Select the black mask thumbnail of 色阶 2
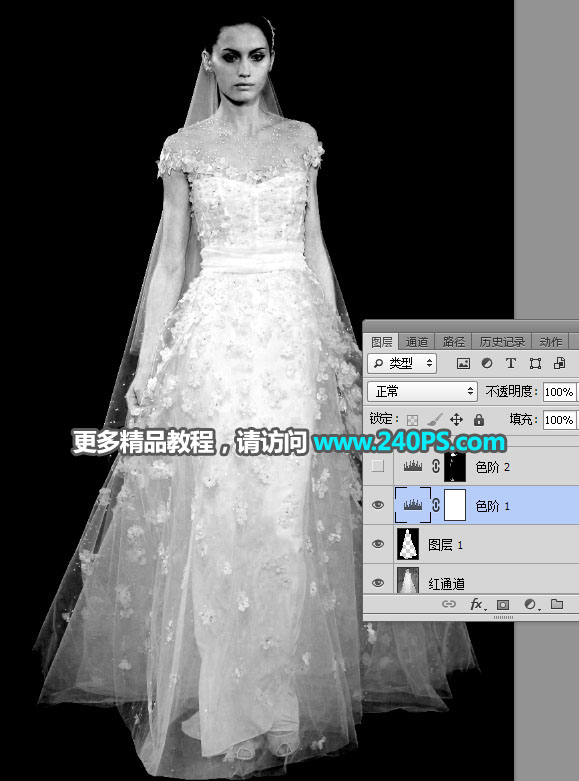579x781 pixels. (x=455, y=466)
